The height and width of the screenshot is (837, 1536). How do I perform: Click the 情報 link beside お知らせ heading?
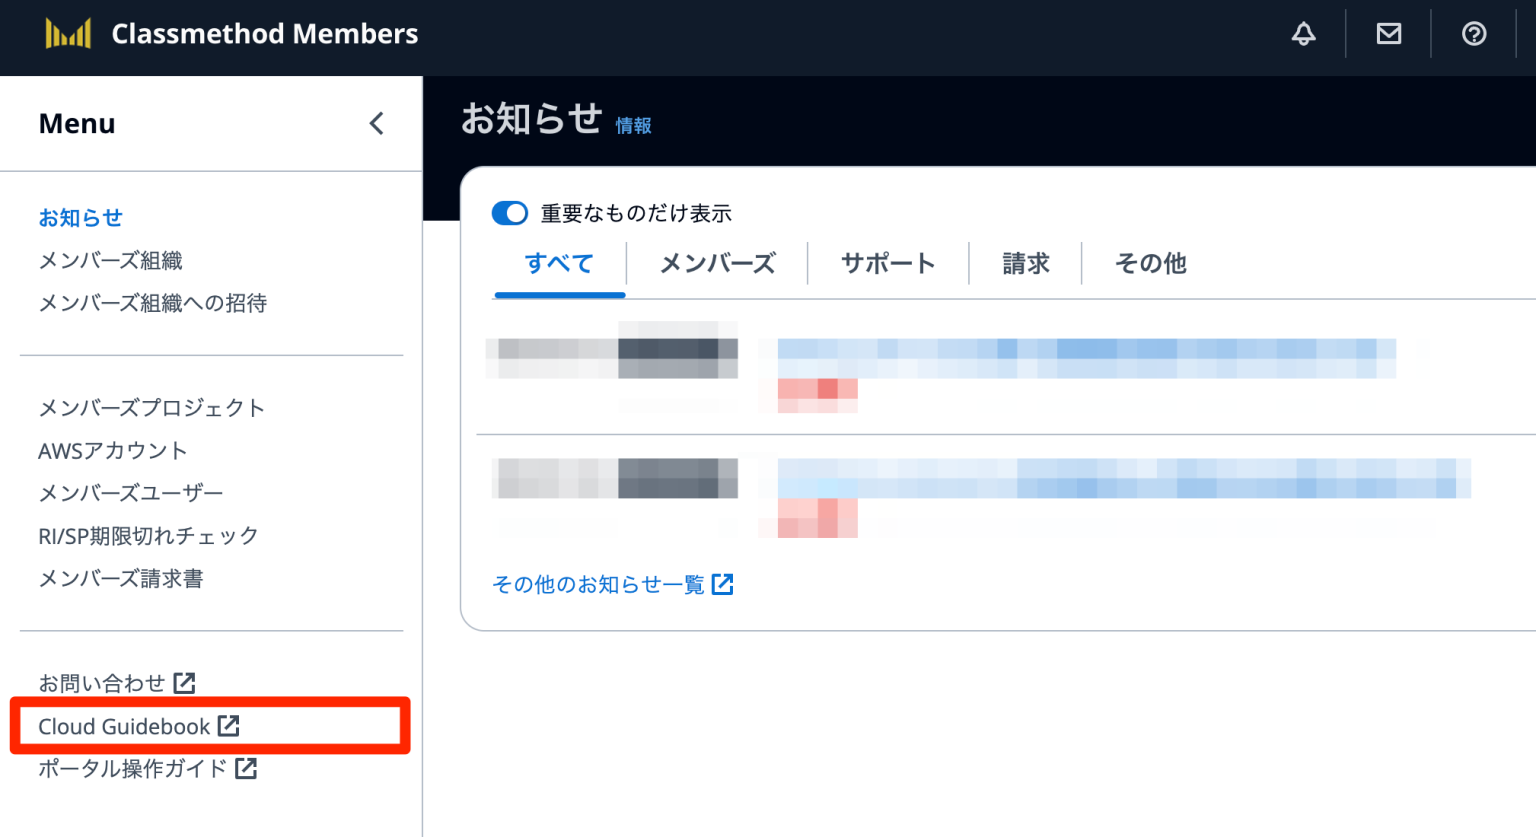634,126
